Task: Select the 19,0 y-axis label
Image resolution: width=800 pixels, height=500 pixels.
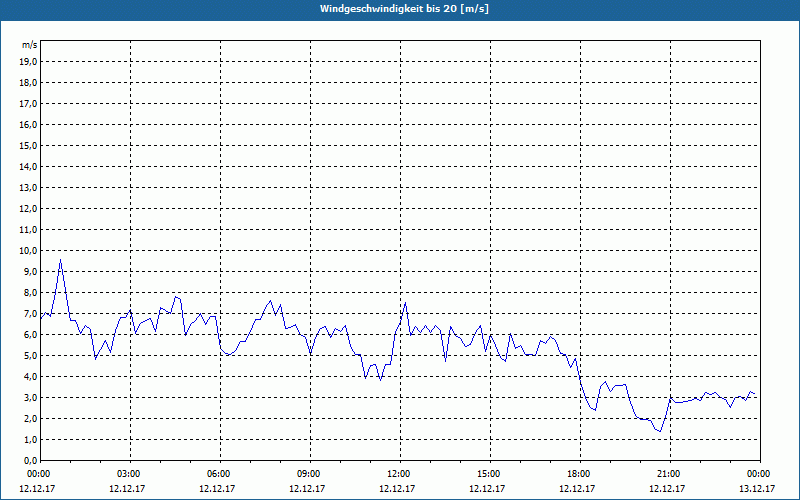Action: 28,62
